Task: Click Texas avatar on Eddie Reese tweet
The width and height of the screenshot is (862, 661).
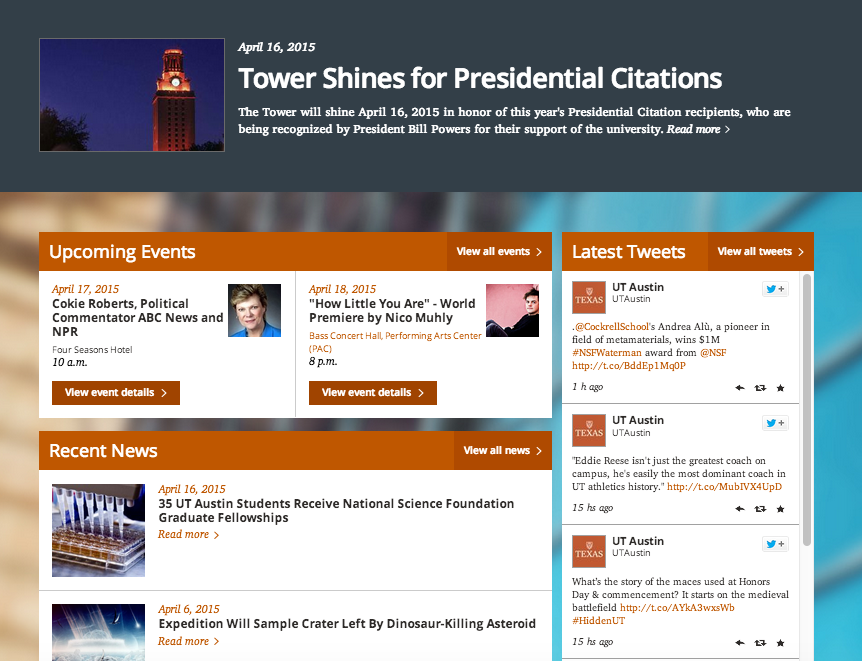Action: pyautogui.click(x=589, y=431)
